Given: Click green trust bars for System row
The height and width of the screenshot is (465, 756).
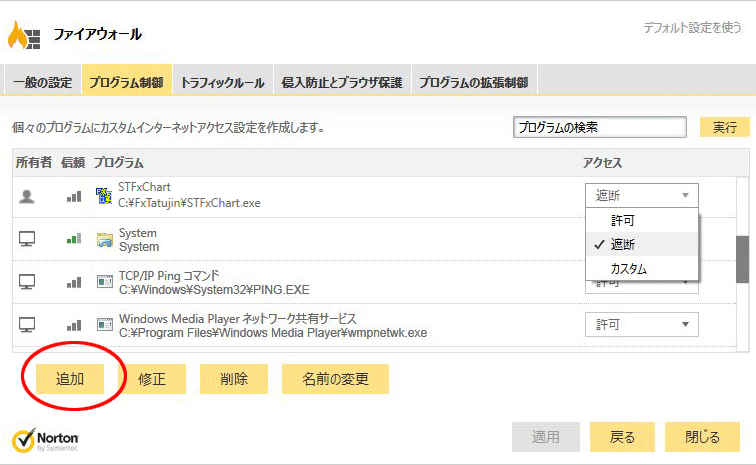Looking at the screenshot, I should pyautogui.click(x=74, y=238).
